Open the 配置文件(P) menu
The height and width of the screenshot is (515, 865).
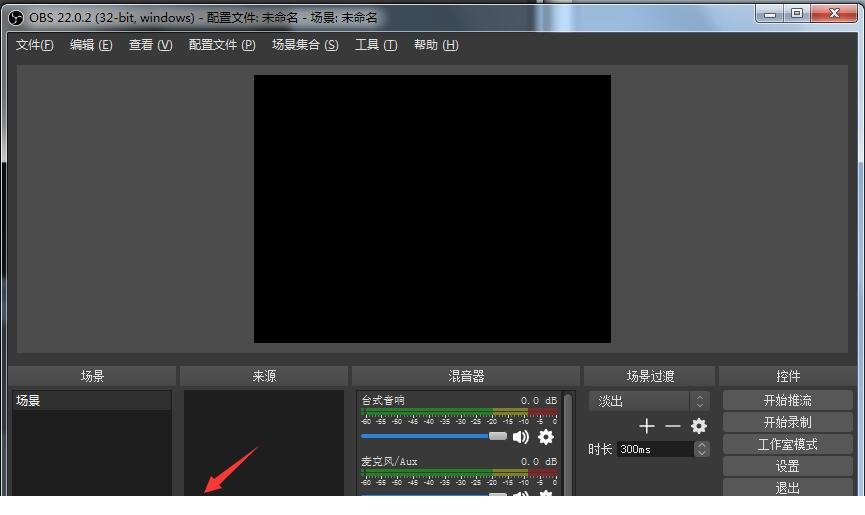222,45
